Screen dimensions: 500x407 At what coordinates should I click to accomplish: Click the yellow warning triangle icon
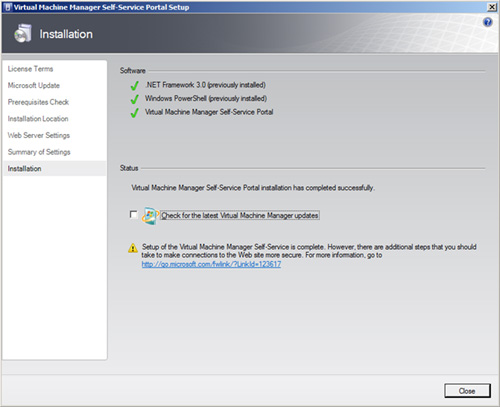[133, 248]
